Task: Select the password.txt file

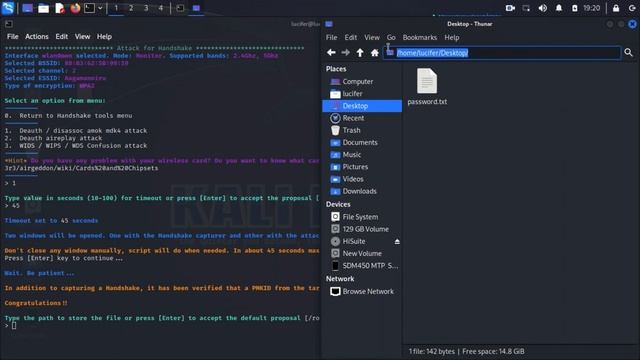Action: pyautogui.click(x=427, y=87)
